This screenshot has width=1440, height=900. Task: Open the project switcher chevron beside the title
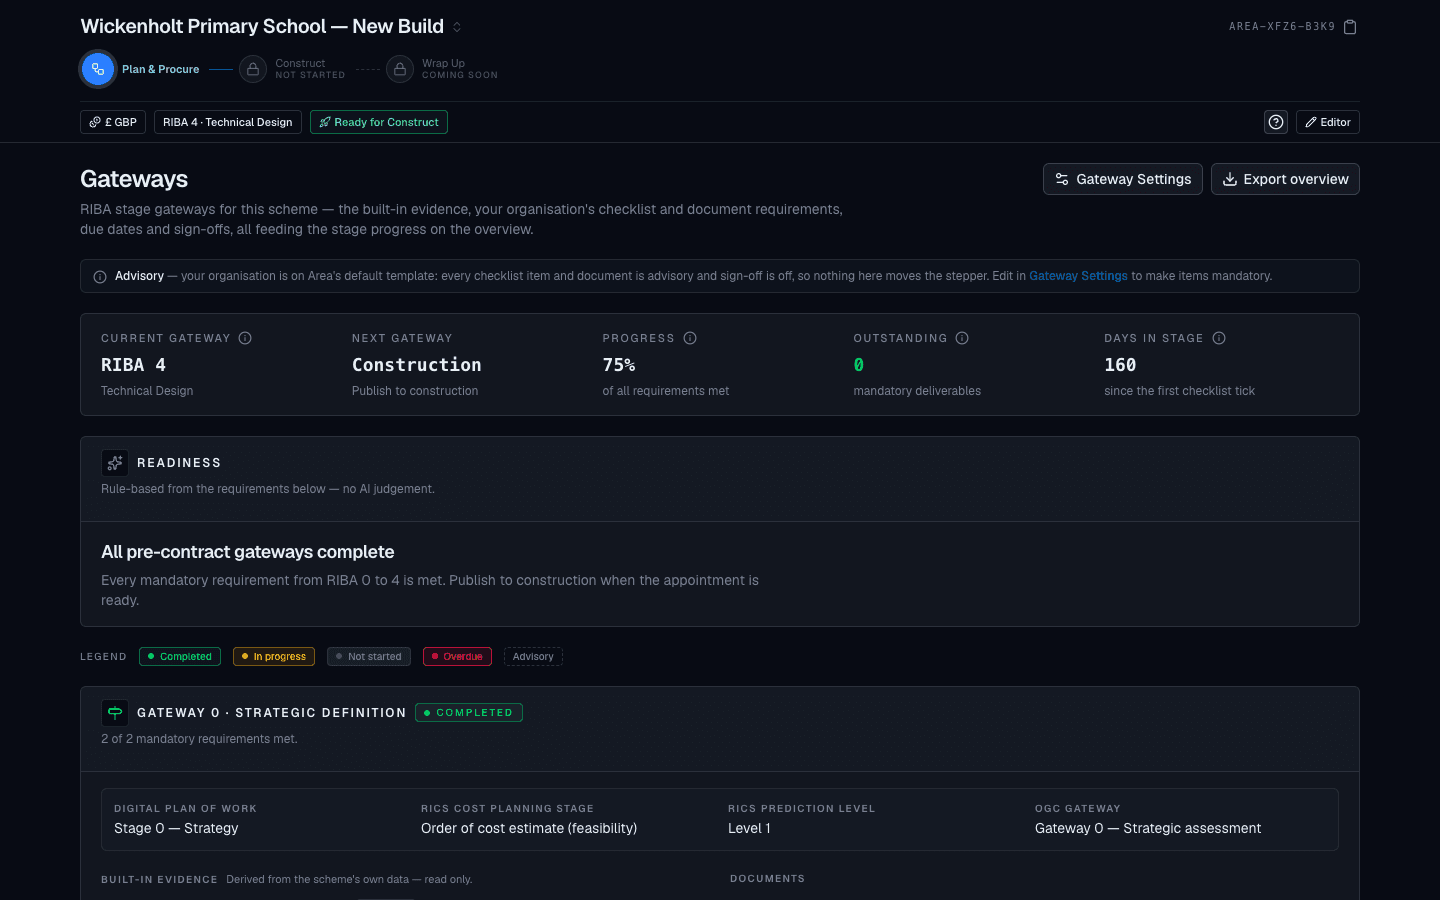(x=457, y=27)
